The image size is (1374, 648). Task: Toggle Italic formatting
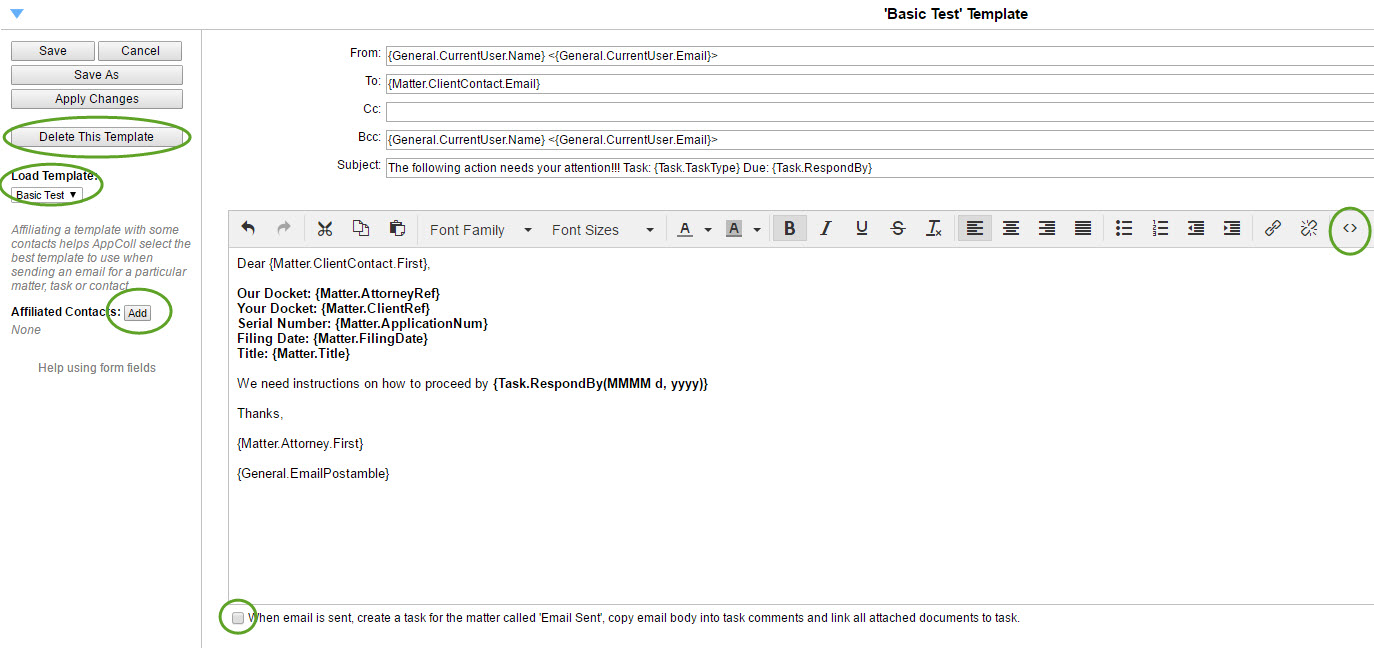[825, 228]
